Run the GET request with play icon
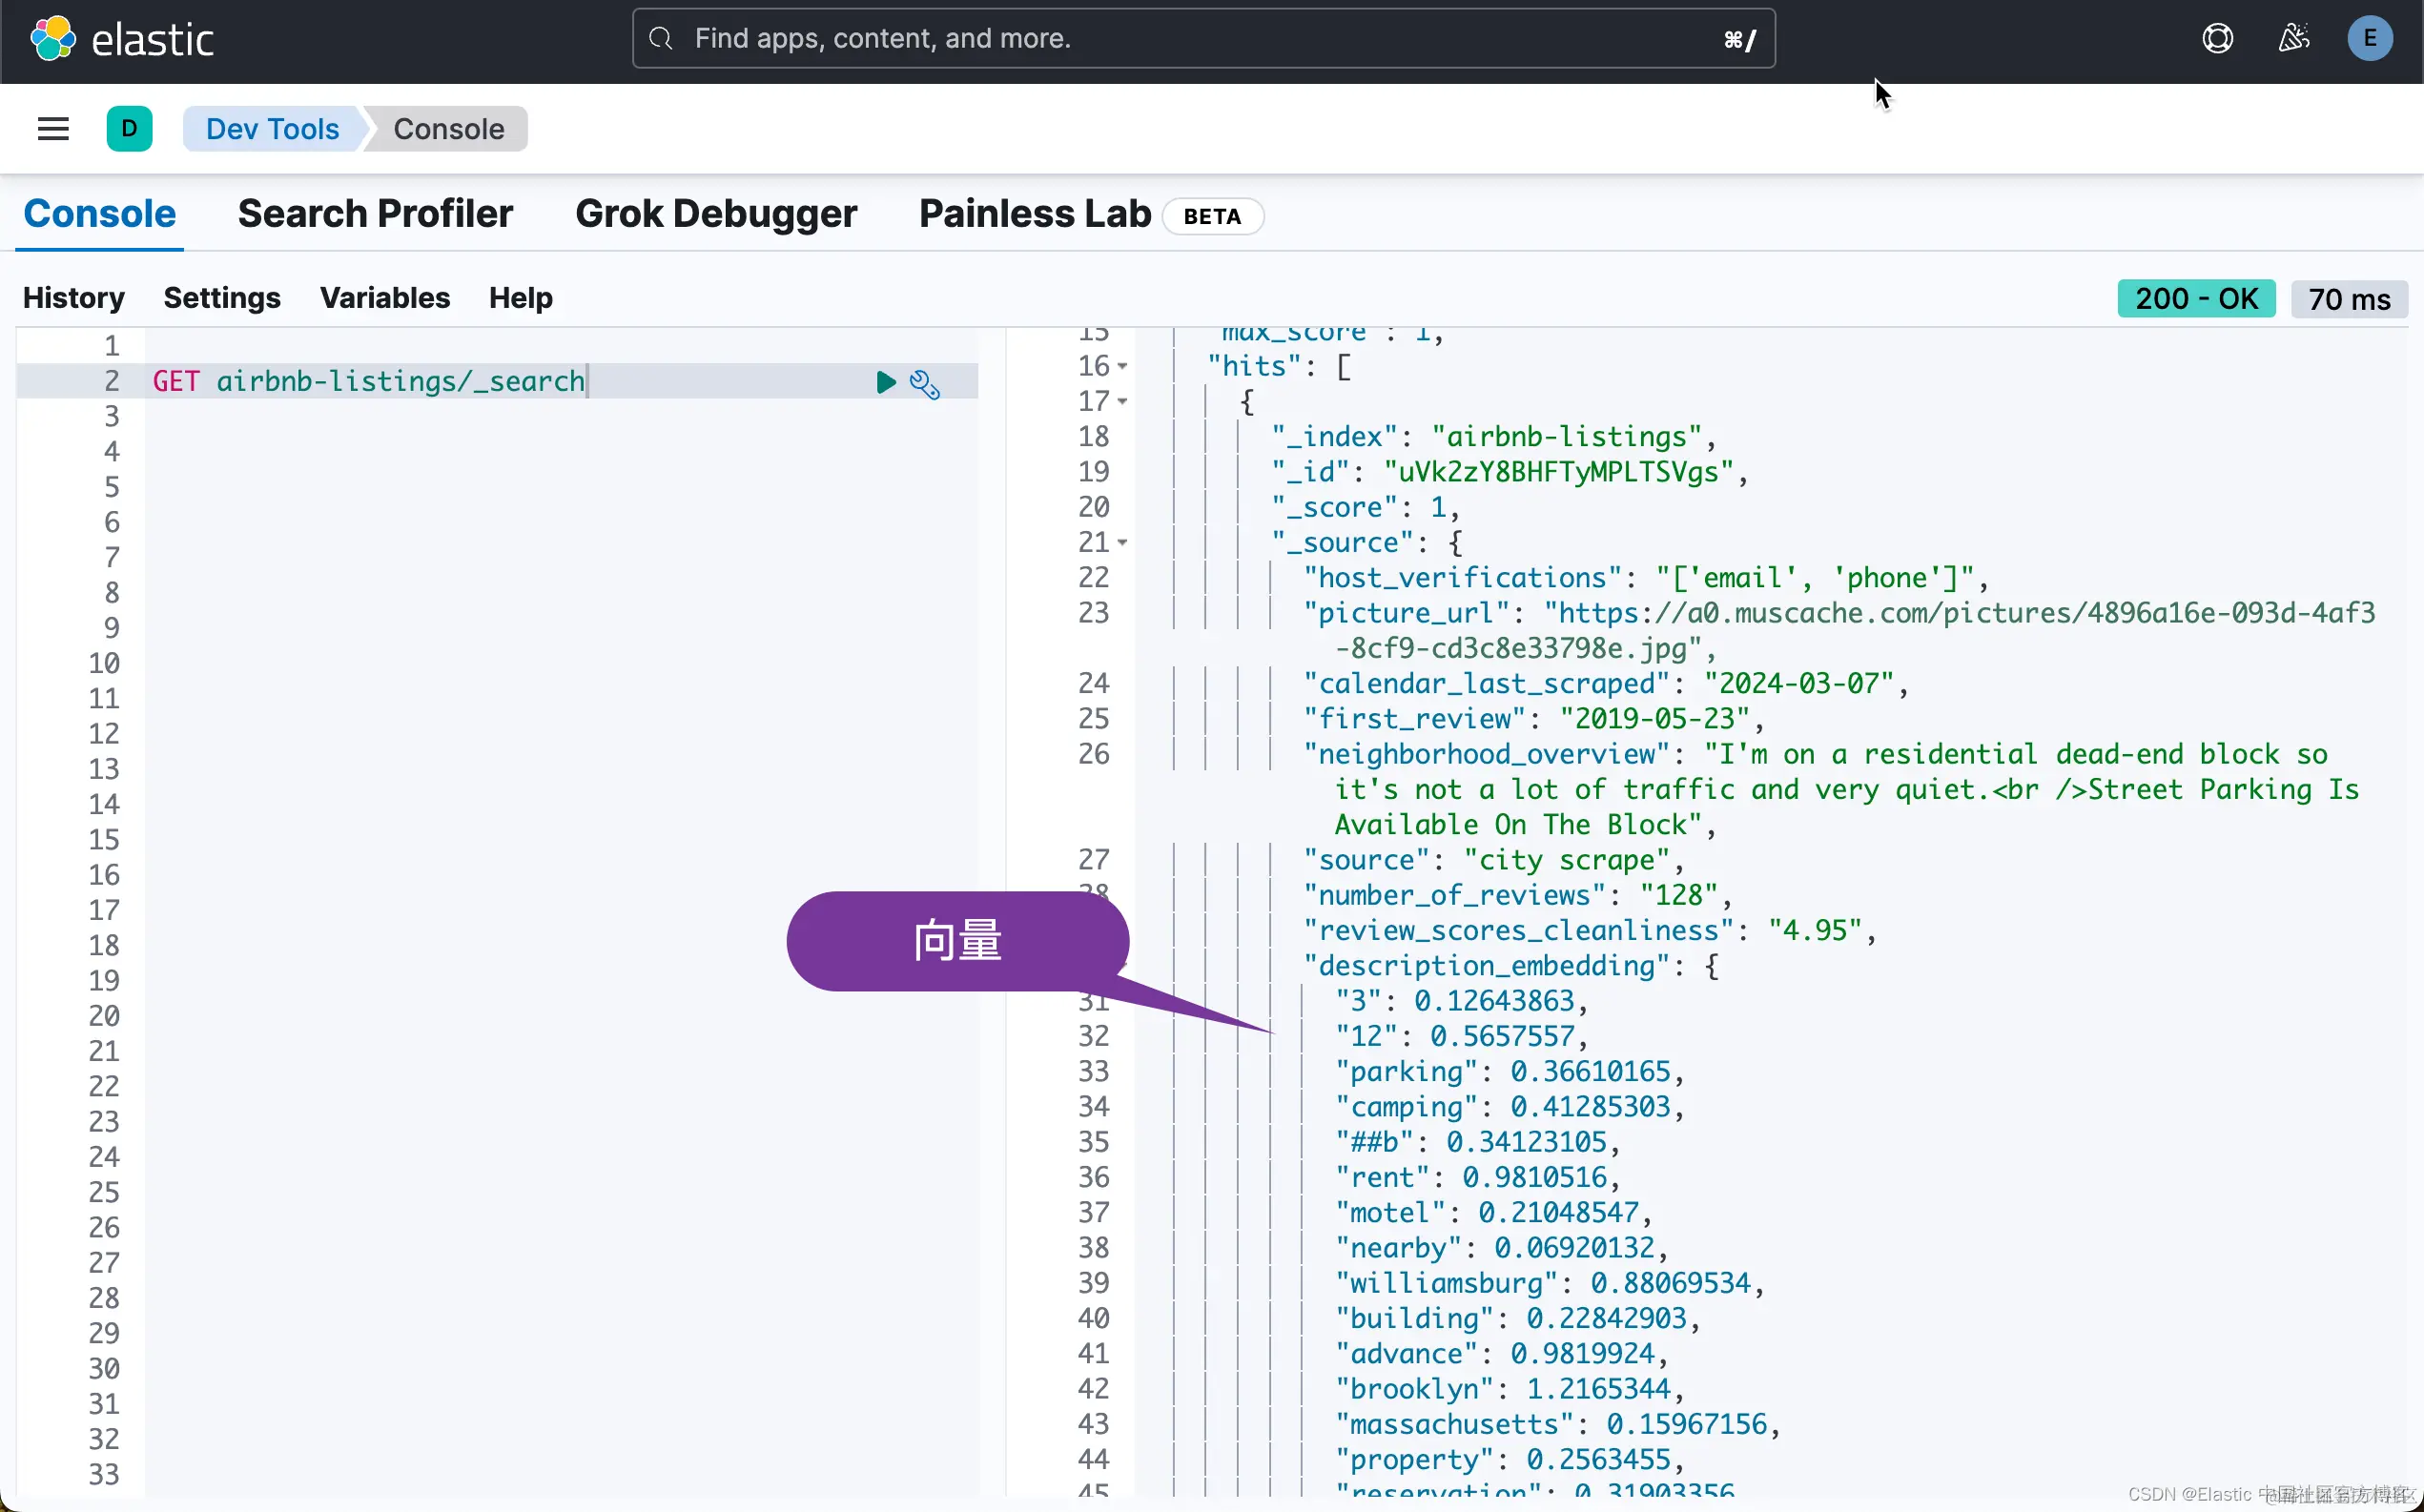Viewport: 2424px width, 1512px height. point(885,382)
